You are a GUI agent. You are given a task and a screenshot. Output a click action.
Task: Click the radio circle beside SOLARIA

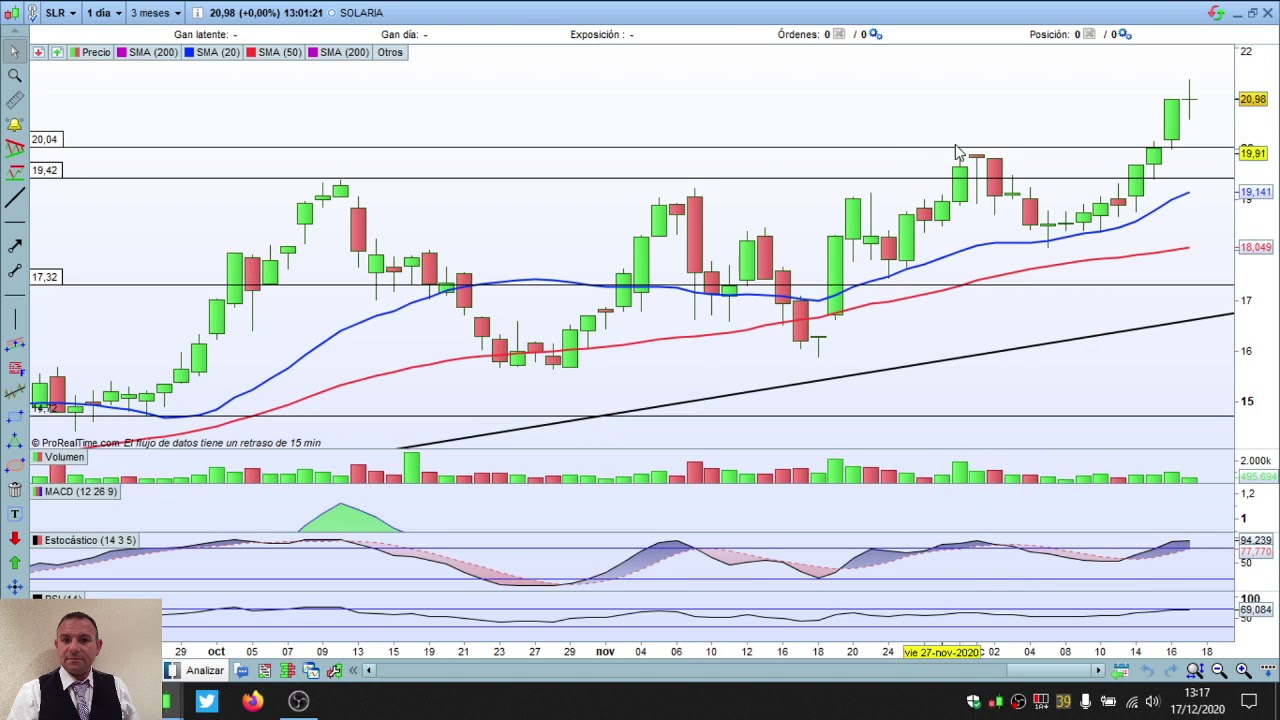click(331, 13)
